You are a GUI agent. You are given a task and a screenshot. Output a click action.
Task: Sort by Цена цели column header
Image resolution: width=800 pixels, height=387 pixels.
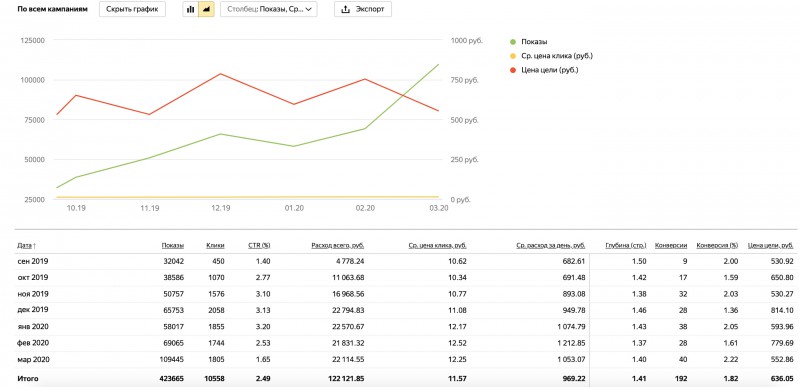point(770,245)
